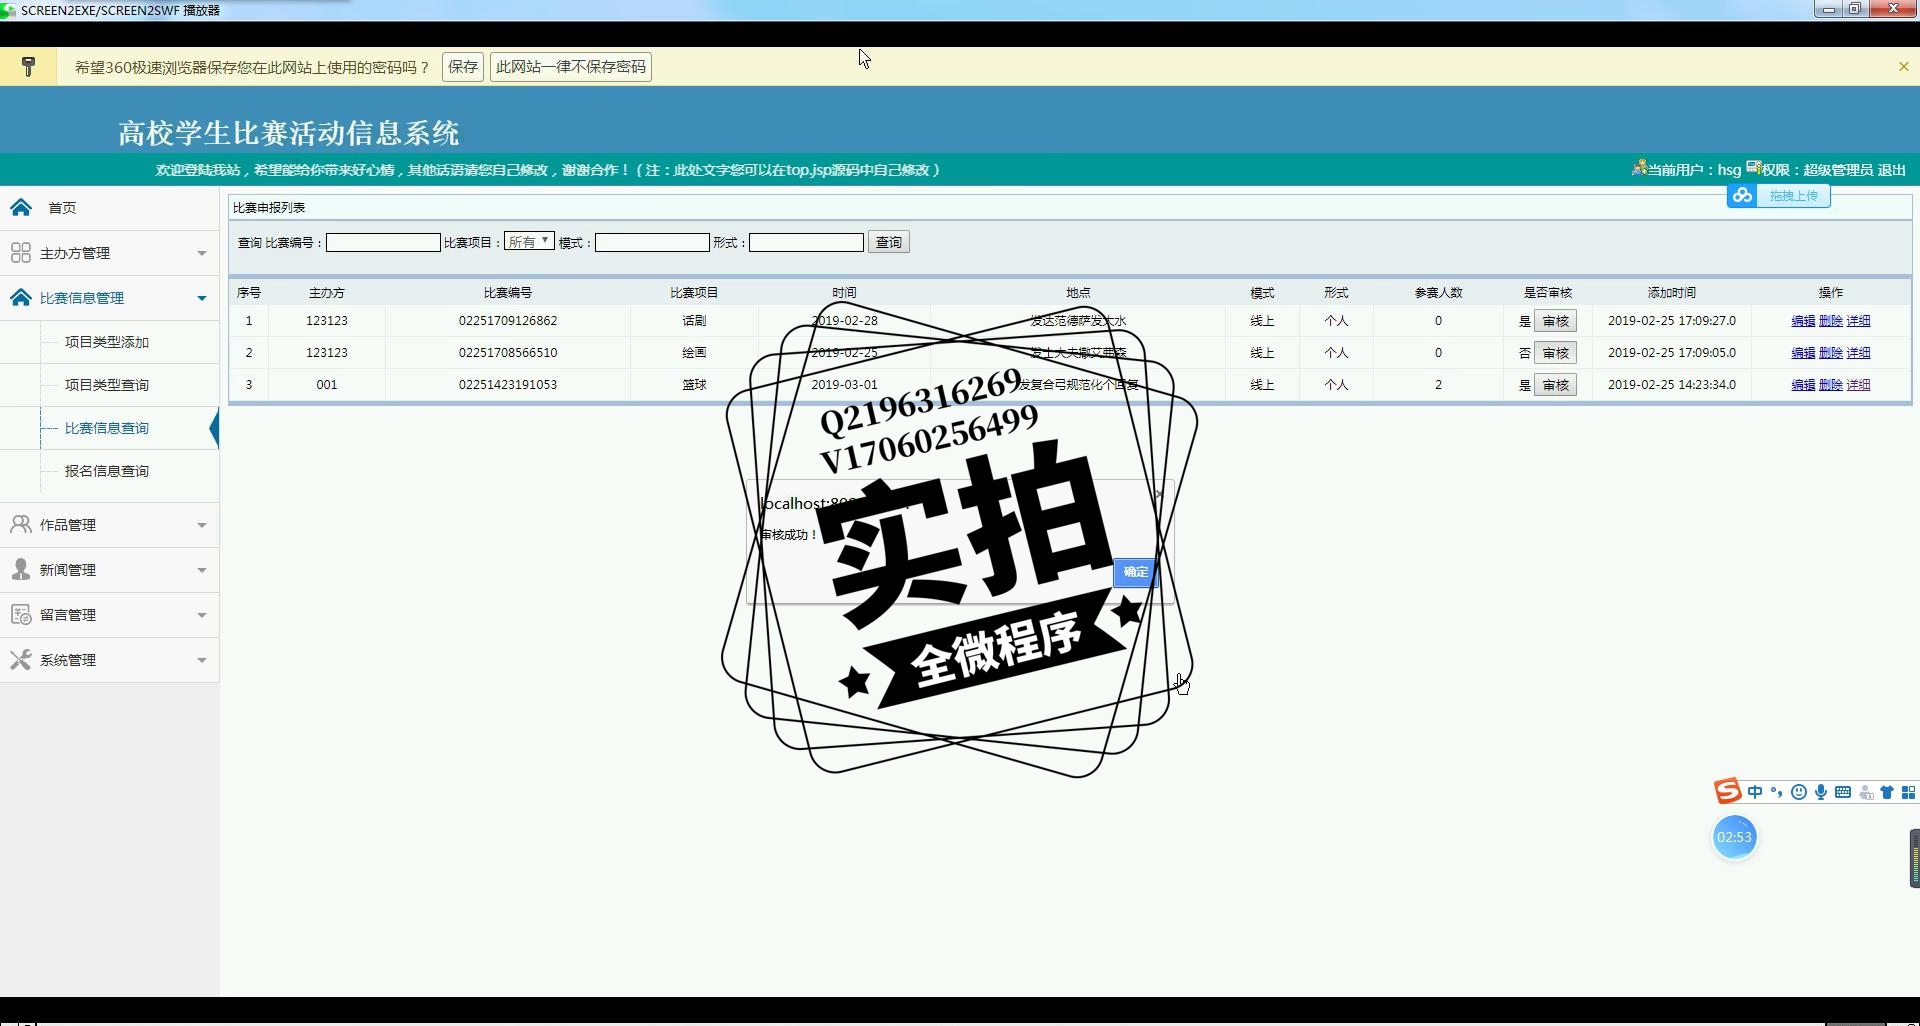The width and height of the screenshot is (1920, 1026).
Task: Click the 02:53 recording timer circle
Action: (1734, 837)
